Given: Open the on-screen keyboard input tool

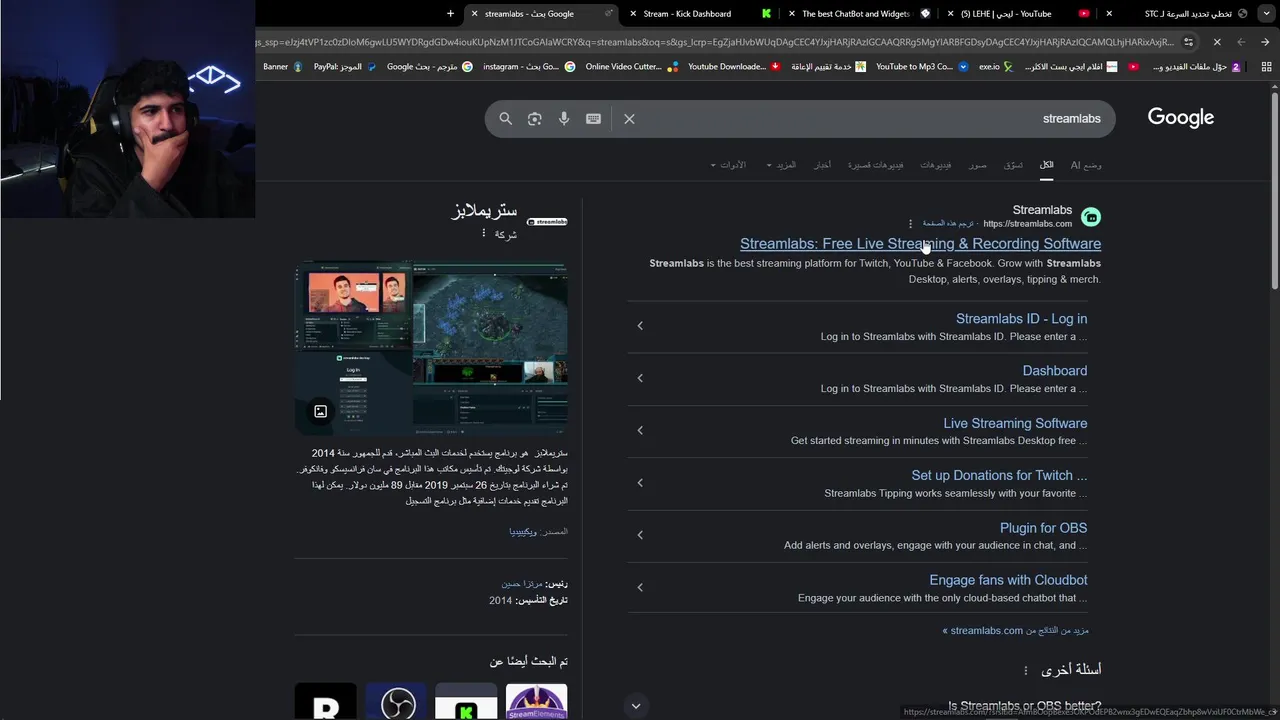Looking at the screenshot, I should click(x=593, y=118).
